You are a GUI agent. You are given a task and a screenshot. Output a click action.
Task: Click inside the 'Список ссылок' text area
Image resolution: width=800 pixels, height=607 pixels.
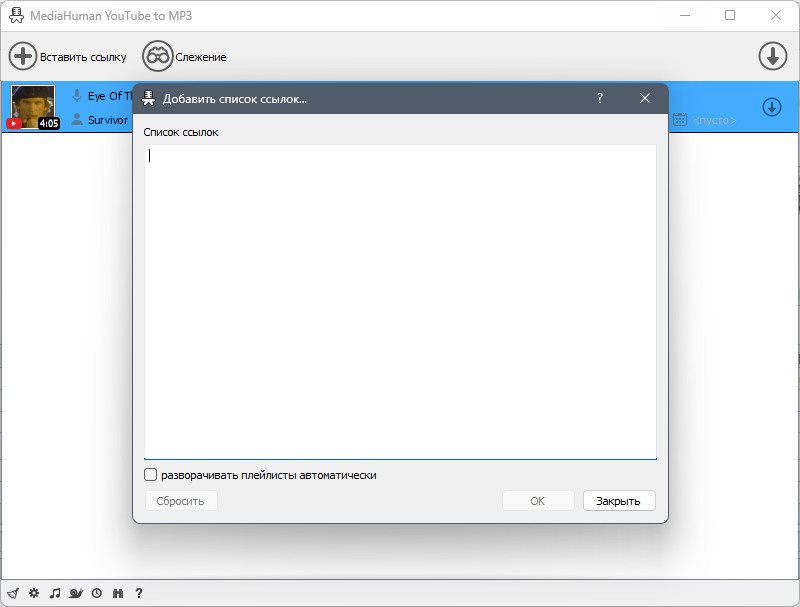400,301
